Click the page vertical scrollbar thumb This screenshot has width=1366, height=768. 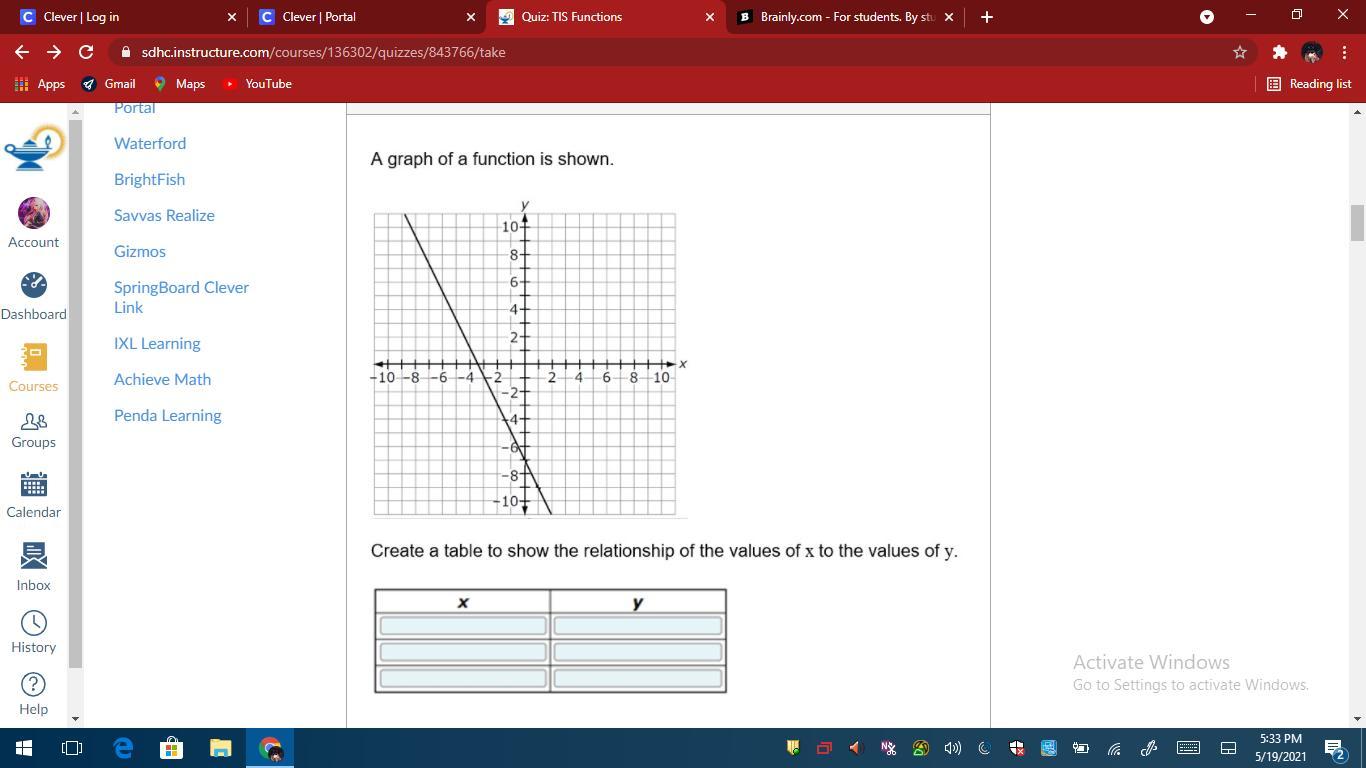(x=1357, y=223)
